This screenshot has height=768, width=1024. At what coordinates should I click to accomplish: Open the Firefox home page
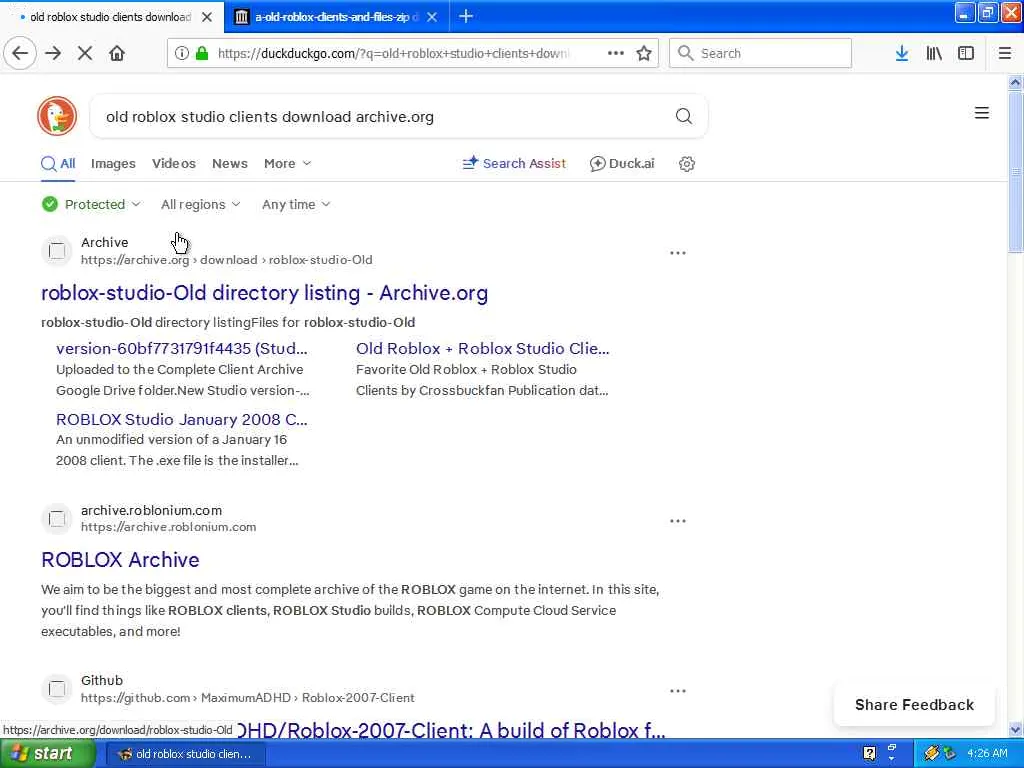[x=117, y=53]
